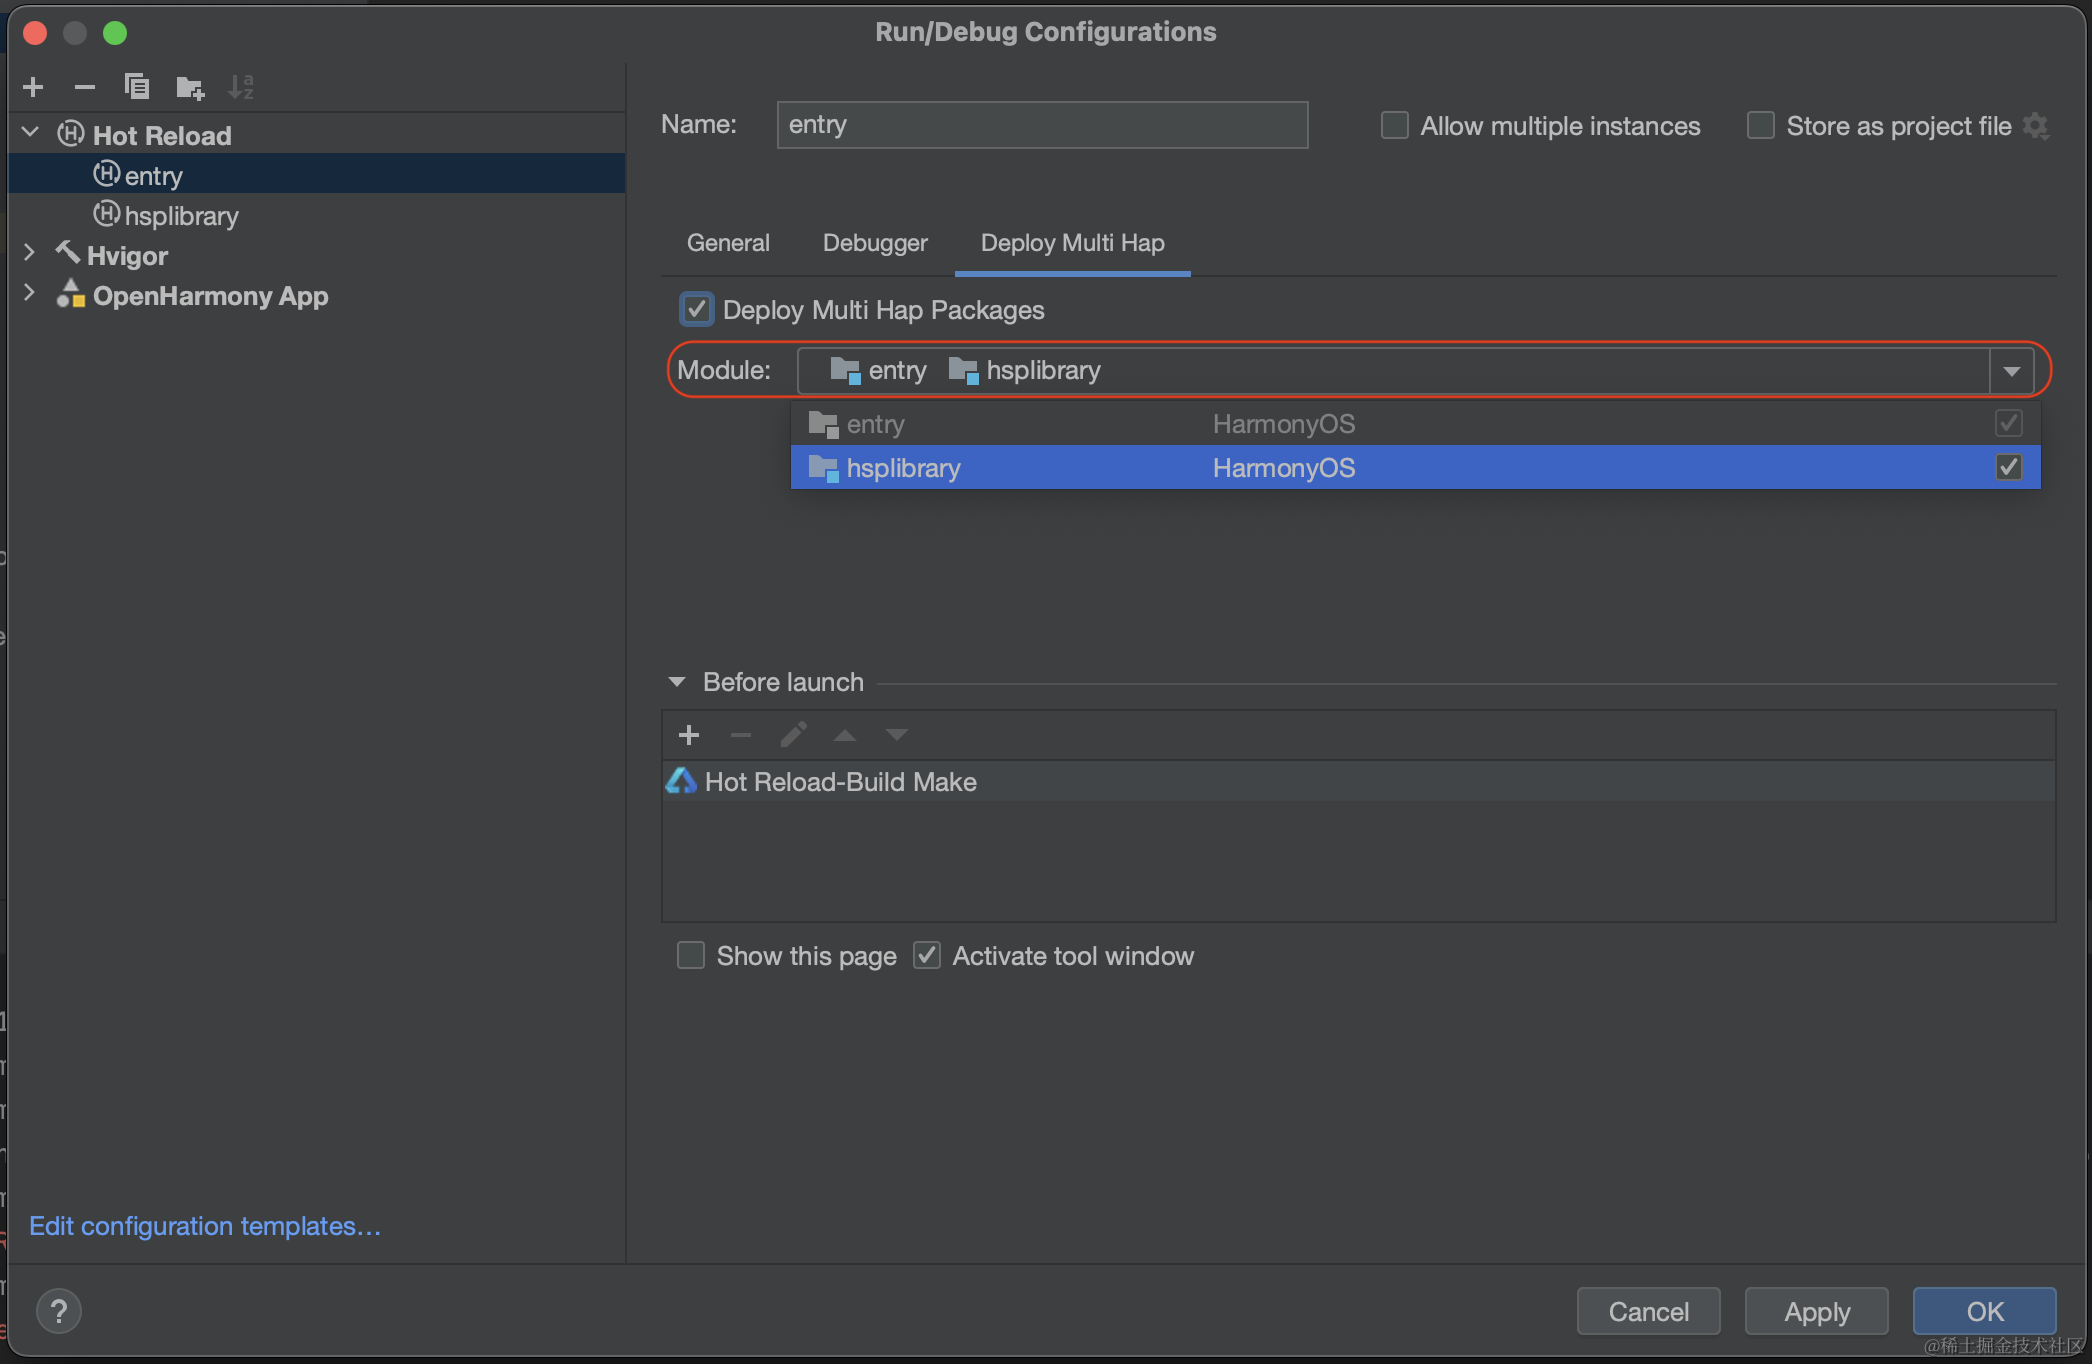
Task: Click the Add New Configuration plus icon
Action: 33,87
